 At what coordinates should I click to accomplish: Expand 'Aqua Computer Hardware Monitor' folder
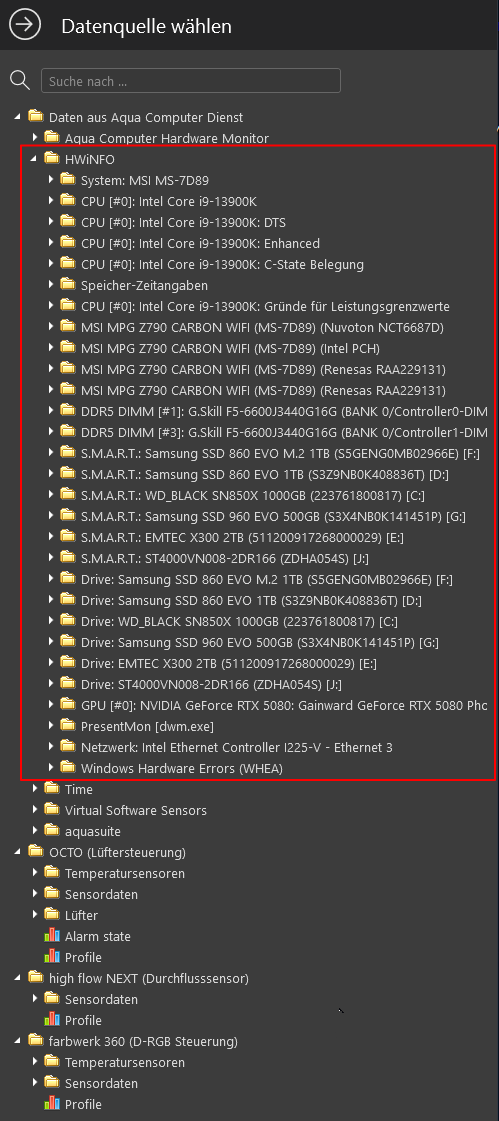(34, 138)
